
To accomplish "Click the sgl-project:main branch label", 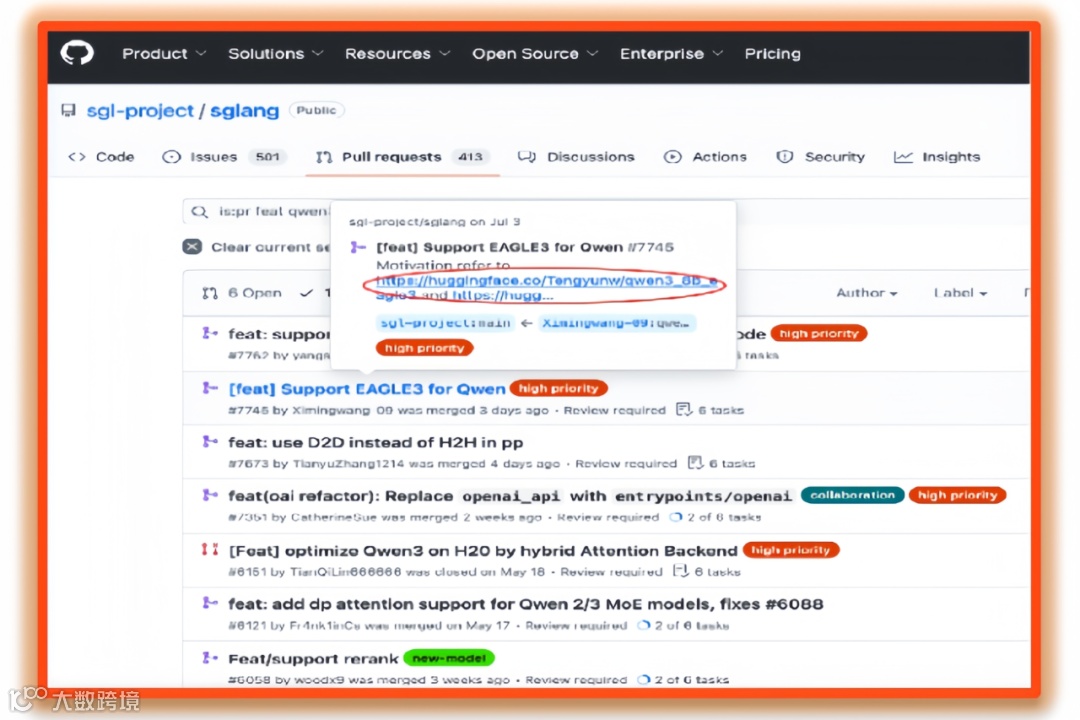I will click(x=446, y=322).
